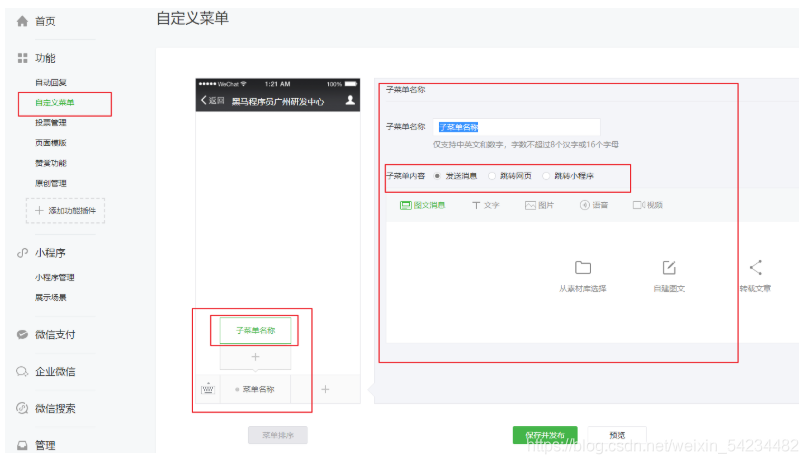
Task: Click the 子菜单名称 text input field
Action: 517,127
